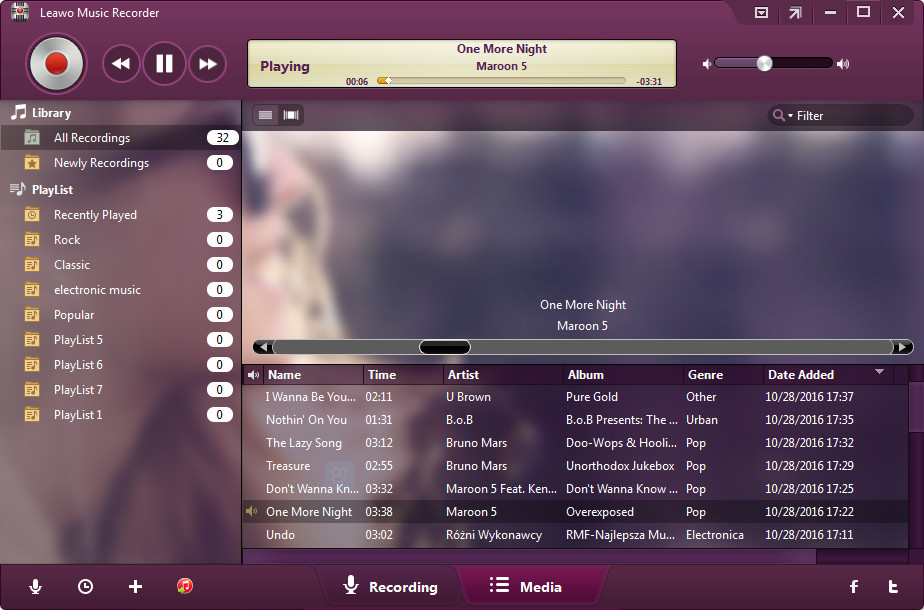The height and width of the screenshot is (610, 924).
Task: Switch to cover flow view mode
Action: pos(291,115)
